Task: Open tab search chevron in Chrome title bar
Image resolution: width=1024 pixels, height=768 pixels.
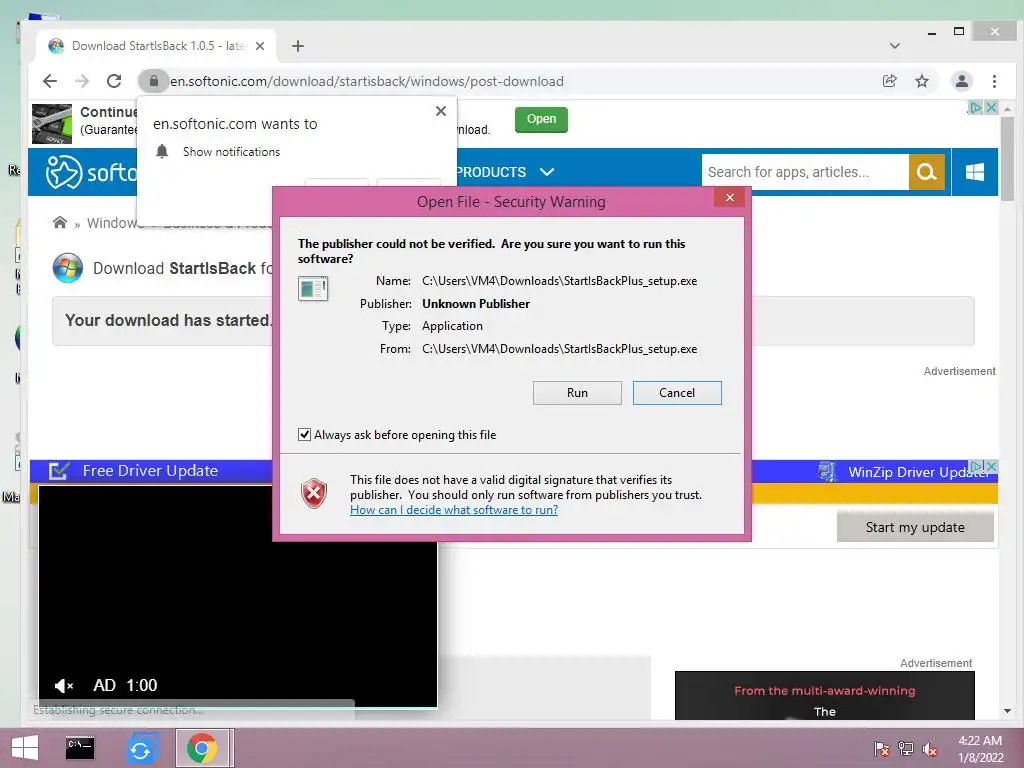Action: point(895,46)
